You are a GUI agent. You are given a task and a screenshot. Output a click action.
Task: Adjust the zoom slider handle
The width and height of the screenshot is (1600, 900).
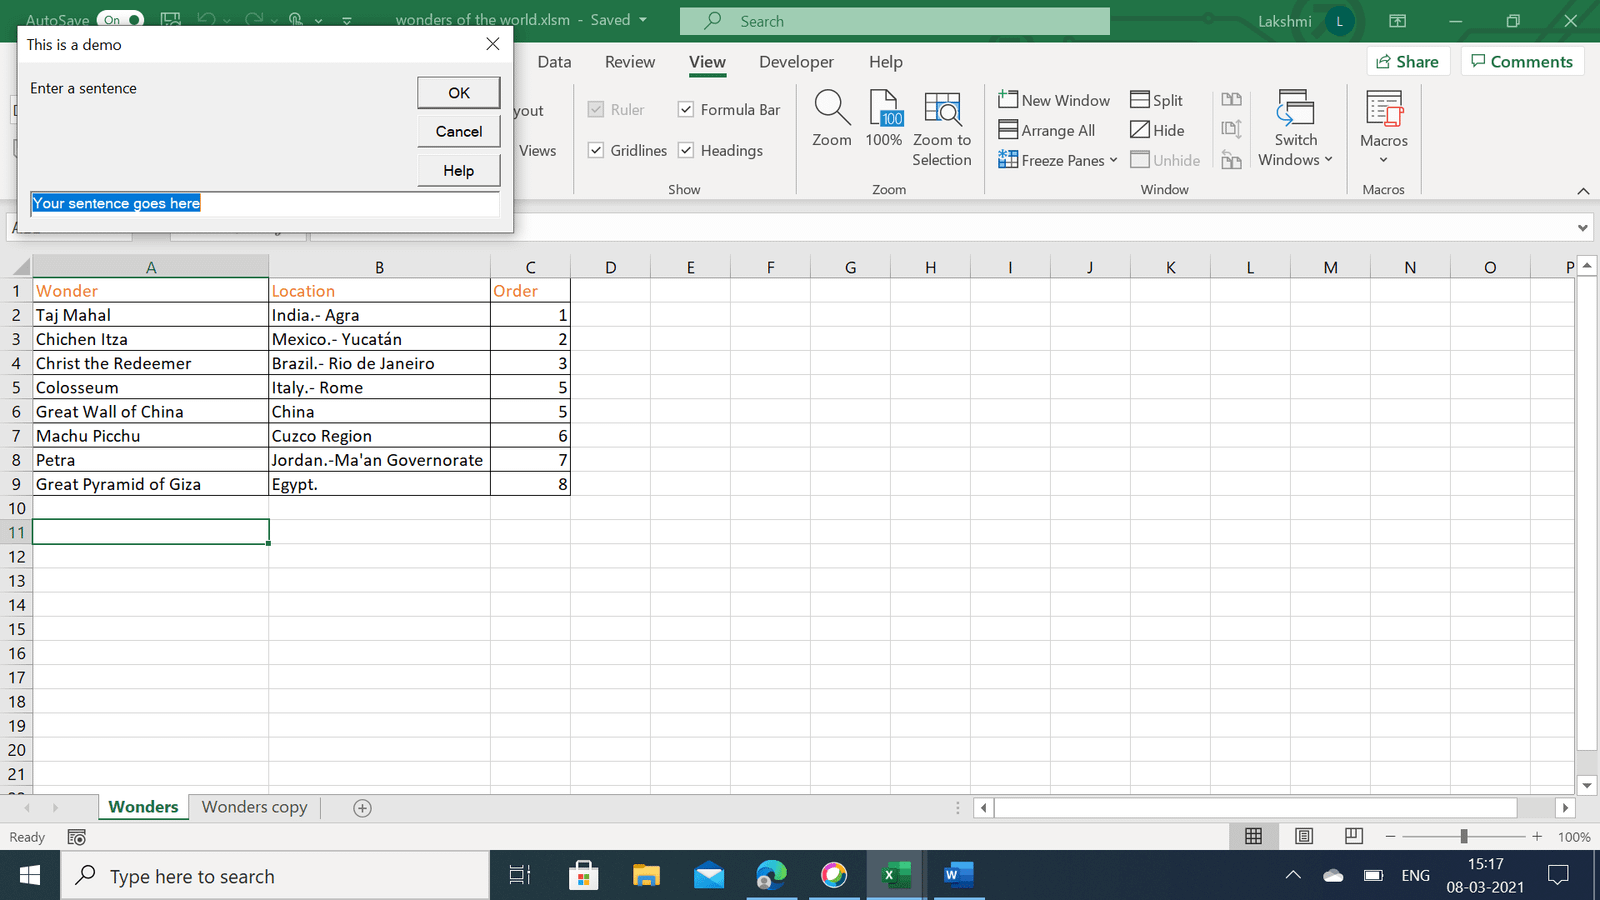click(x=1464, y=836)
